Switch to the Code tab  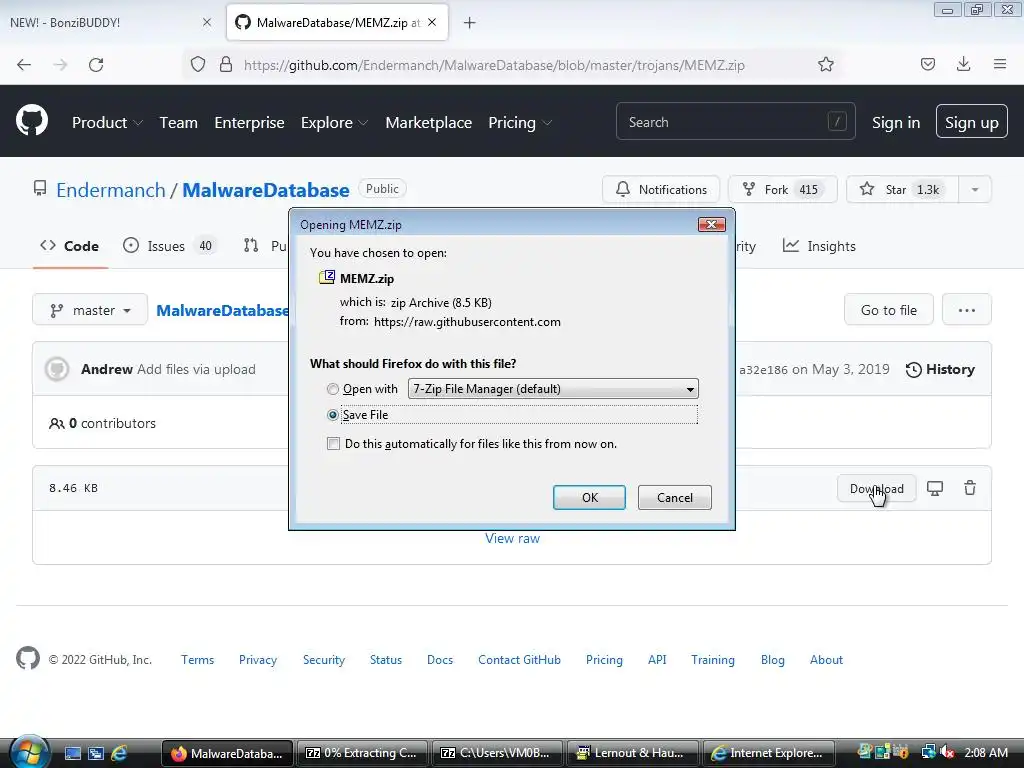[70, 246]
